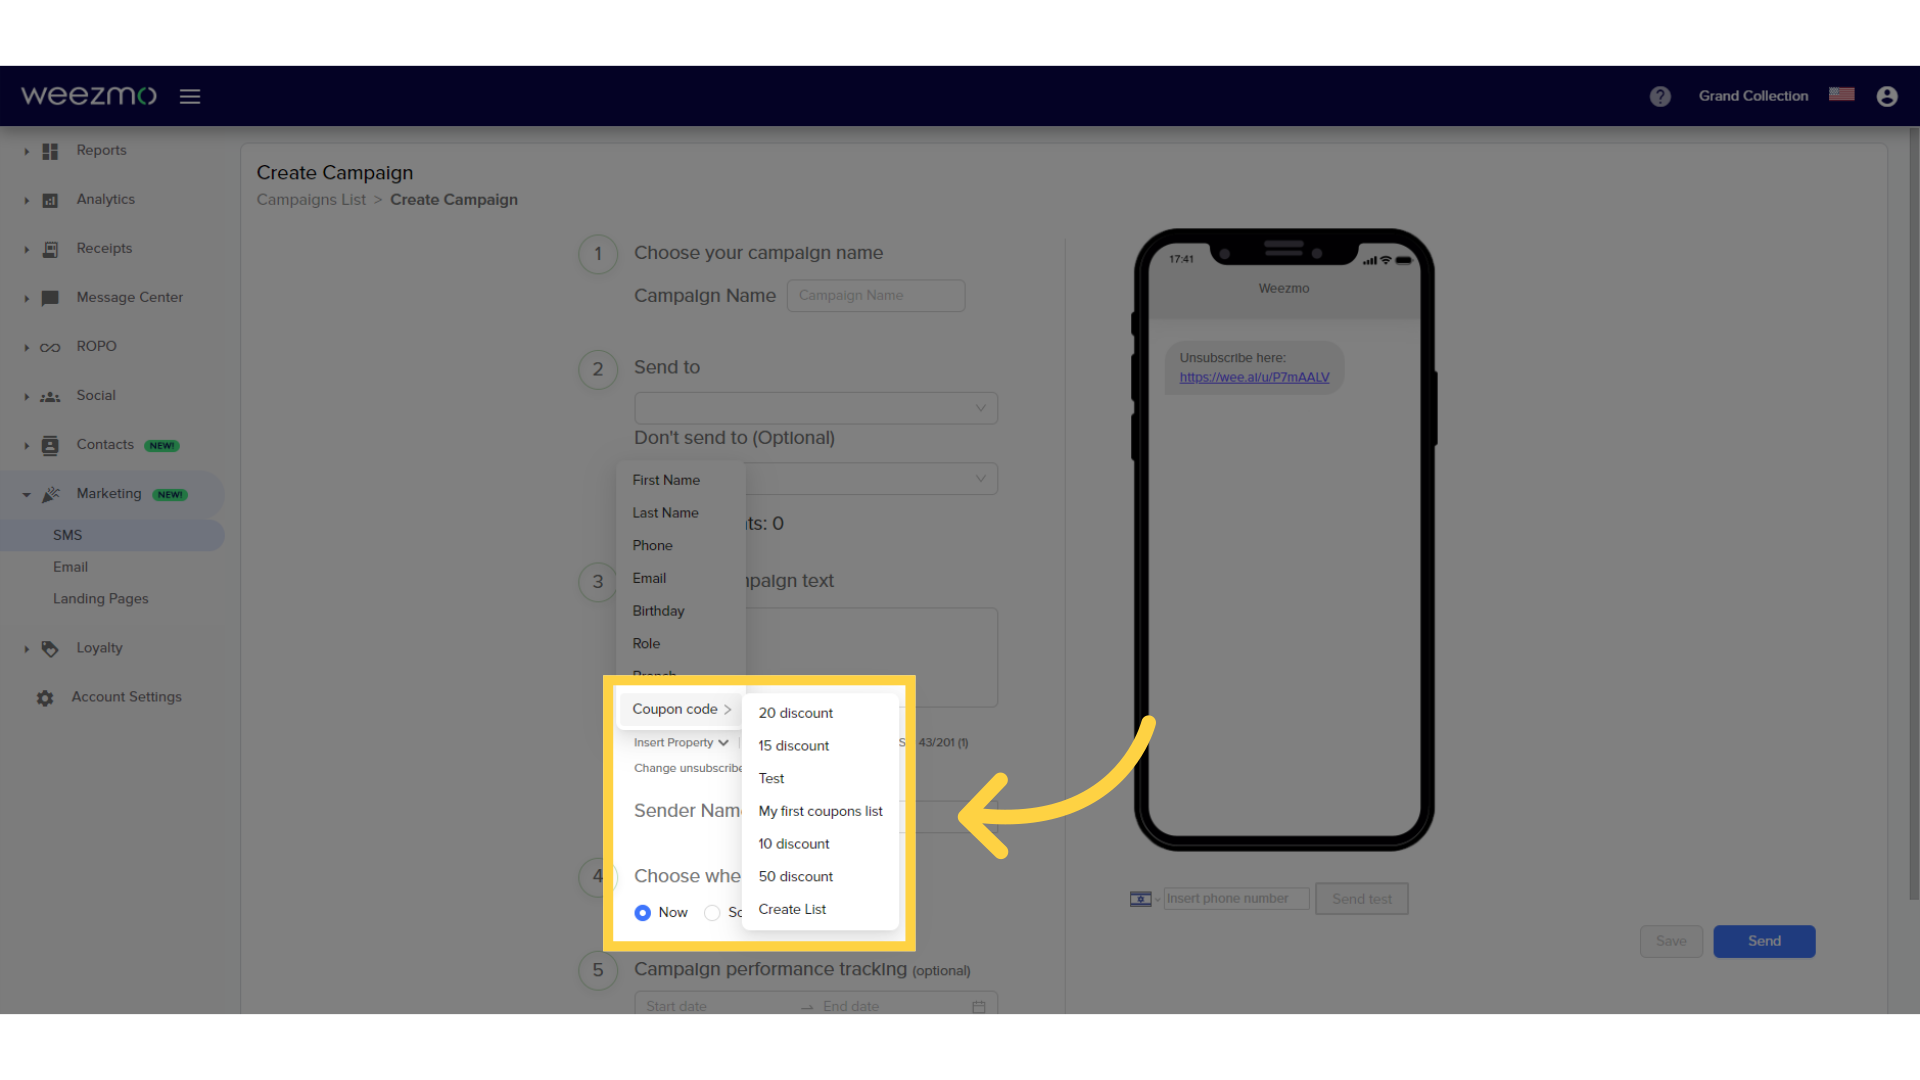1920x1080 pixels.
Task: Toggle the Marketing section expander
Action: click(x=25, y=493)
